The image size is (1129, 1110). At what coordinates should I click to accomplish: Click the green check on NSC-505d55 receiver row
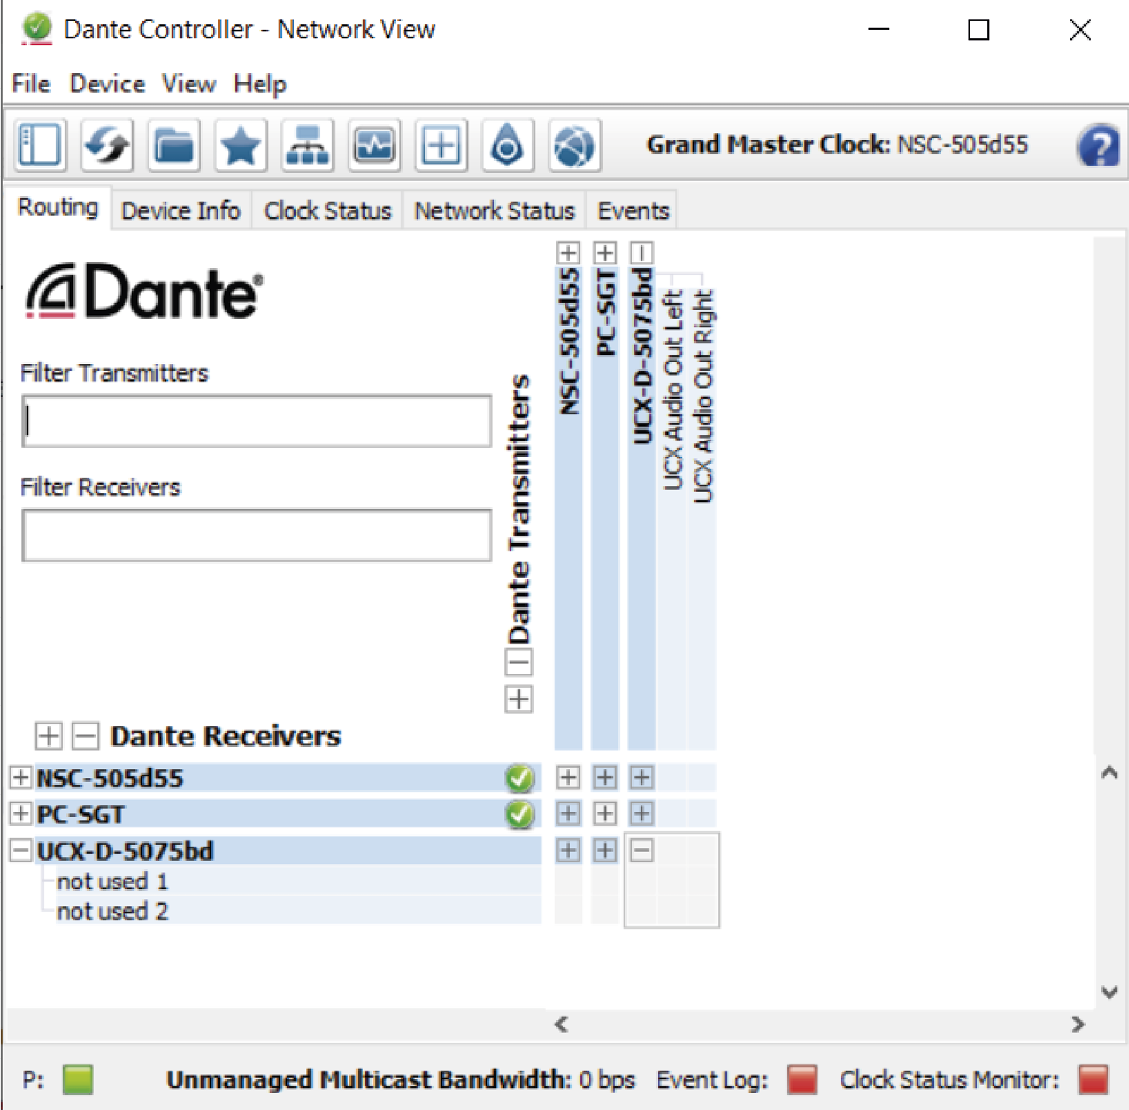point(520,778)
